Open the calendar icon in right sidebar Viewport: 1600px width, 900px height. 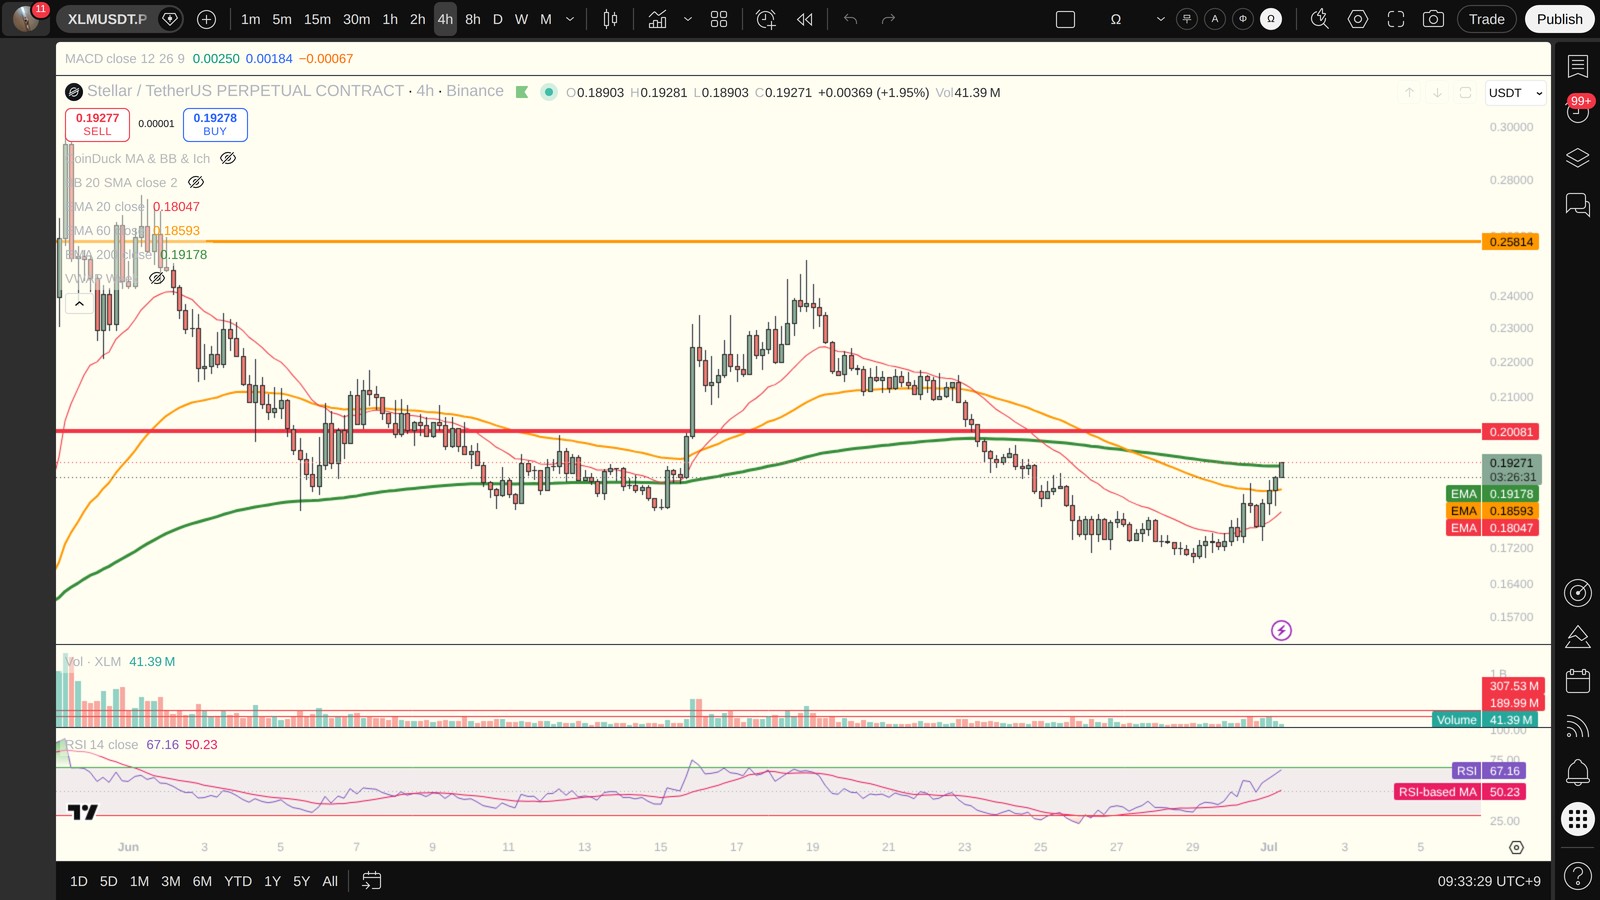click(x=1578, y=681)
